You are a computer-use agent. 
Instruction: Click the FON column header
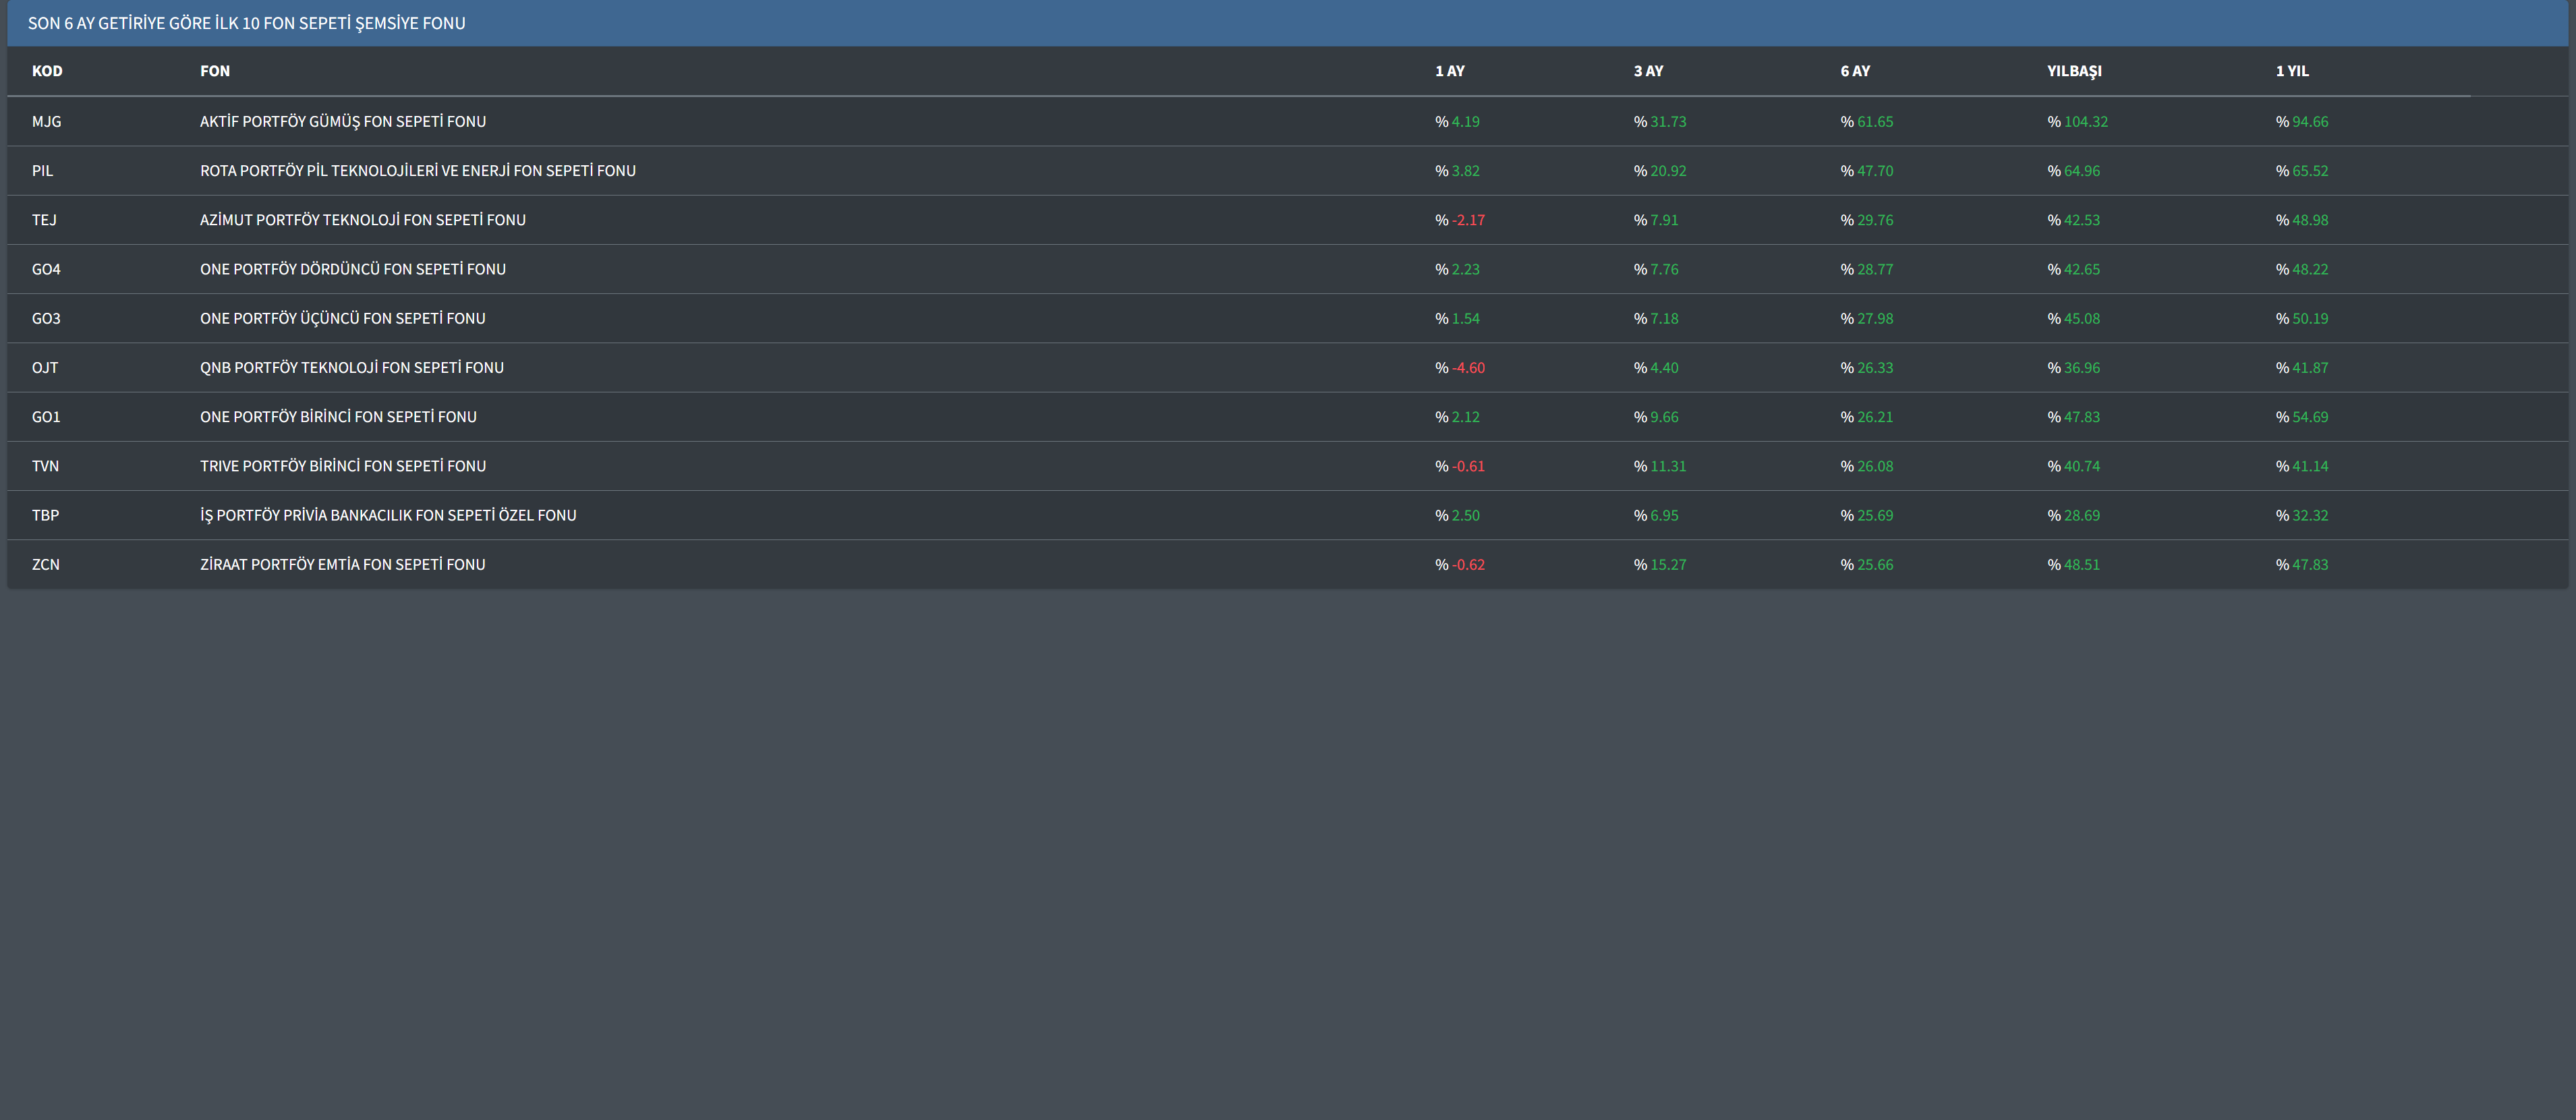point(215,71)
